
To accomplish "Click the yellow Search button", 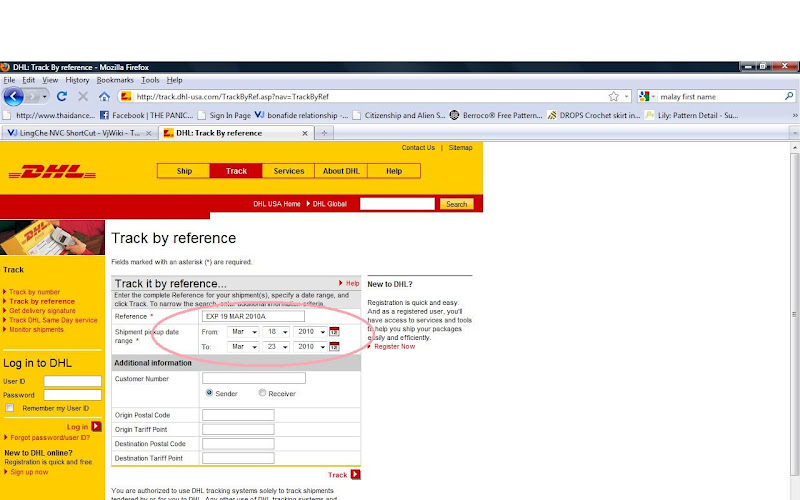I will click(457, 204).
